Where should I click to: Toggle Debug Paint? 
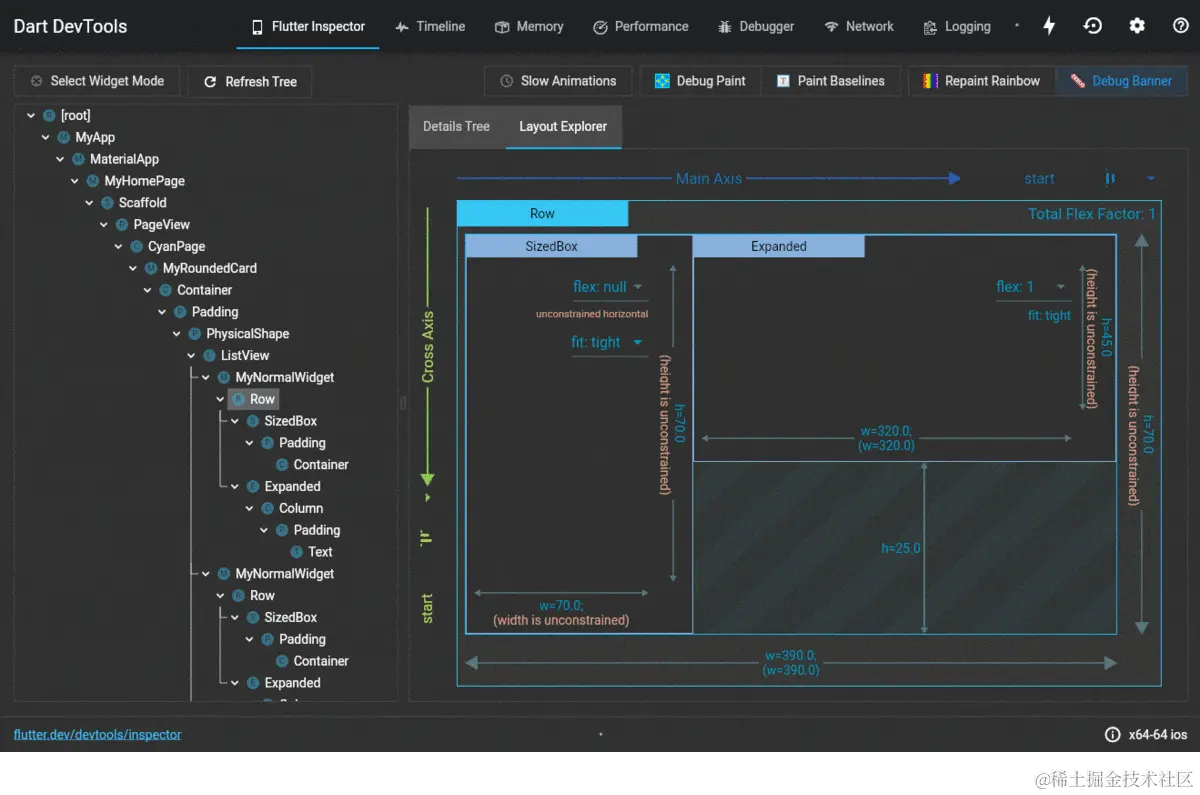coord(700,81)
